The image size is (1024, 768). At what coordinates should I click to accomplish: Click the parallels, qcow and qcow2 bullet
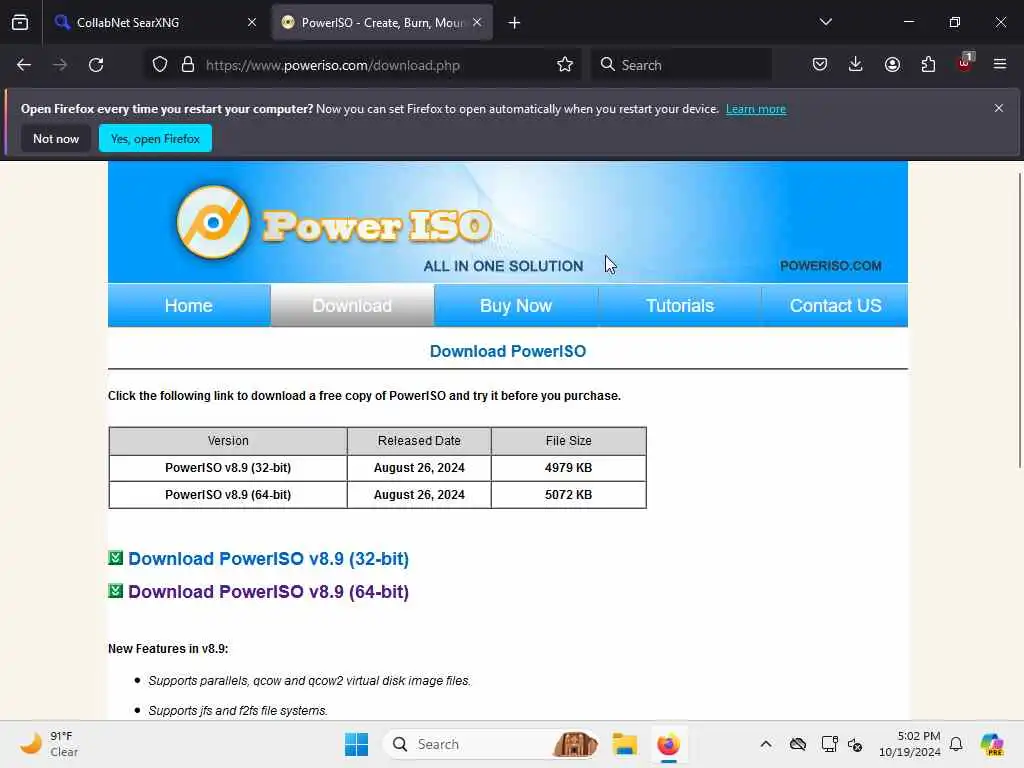tap(310, 680)
